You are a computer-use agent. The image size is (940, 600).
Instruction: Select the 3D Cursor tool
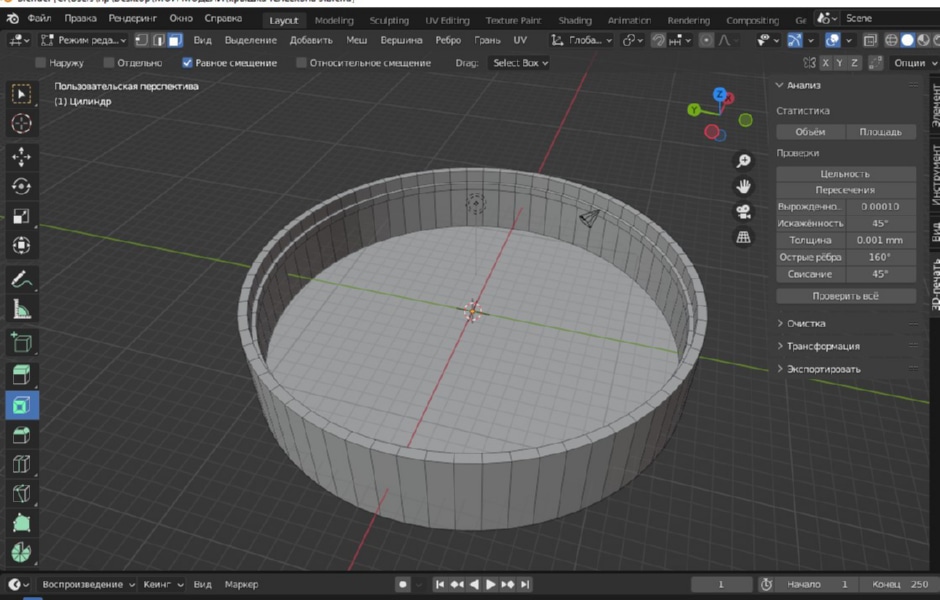(x=22, y=123)
